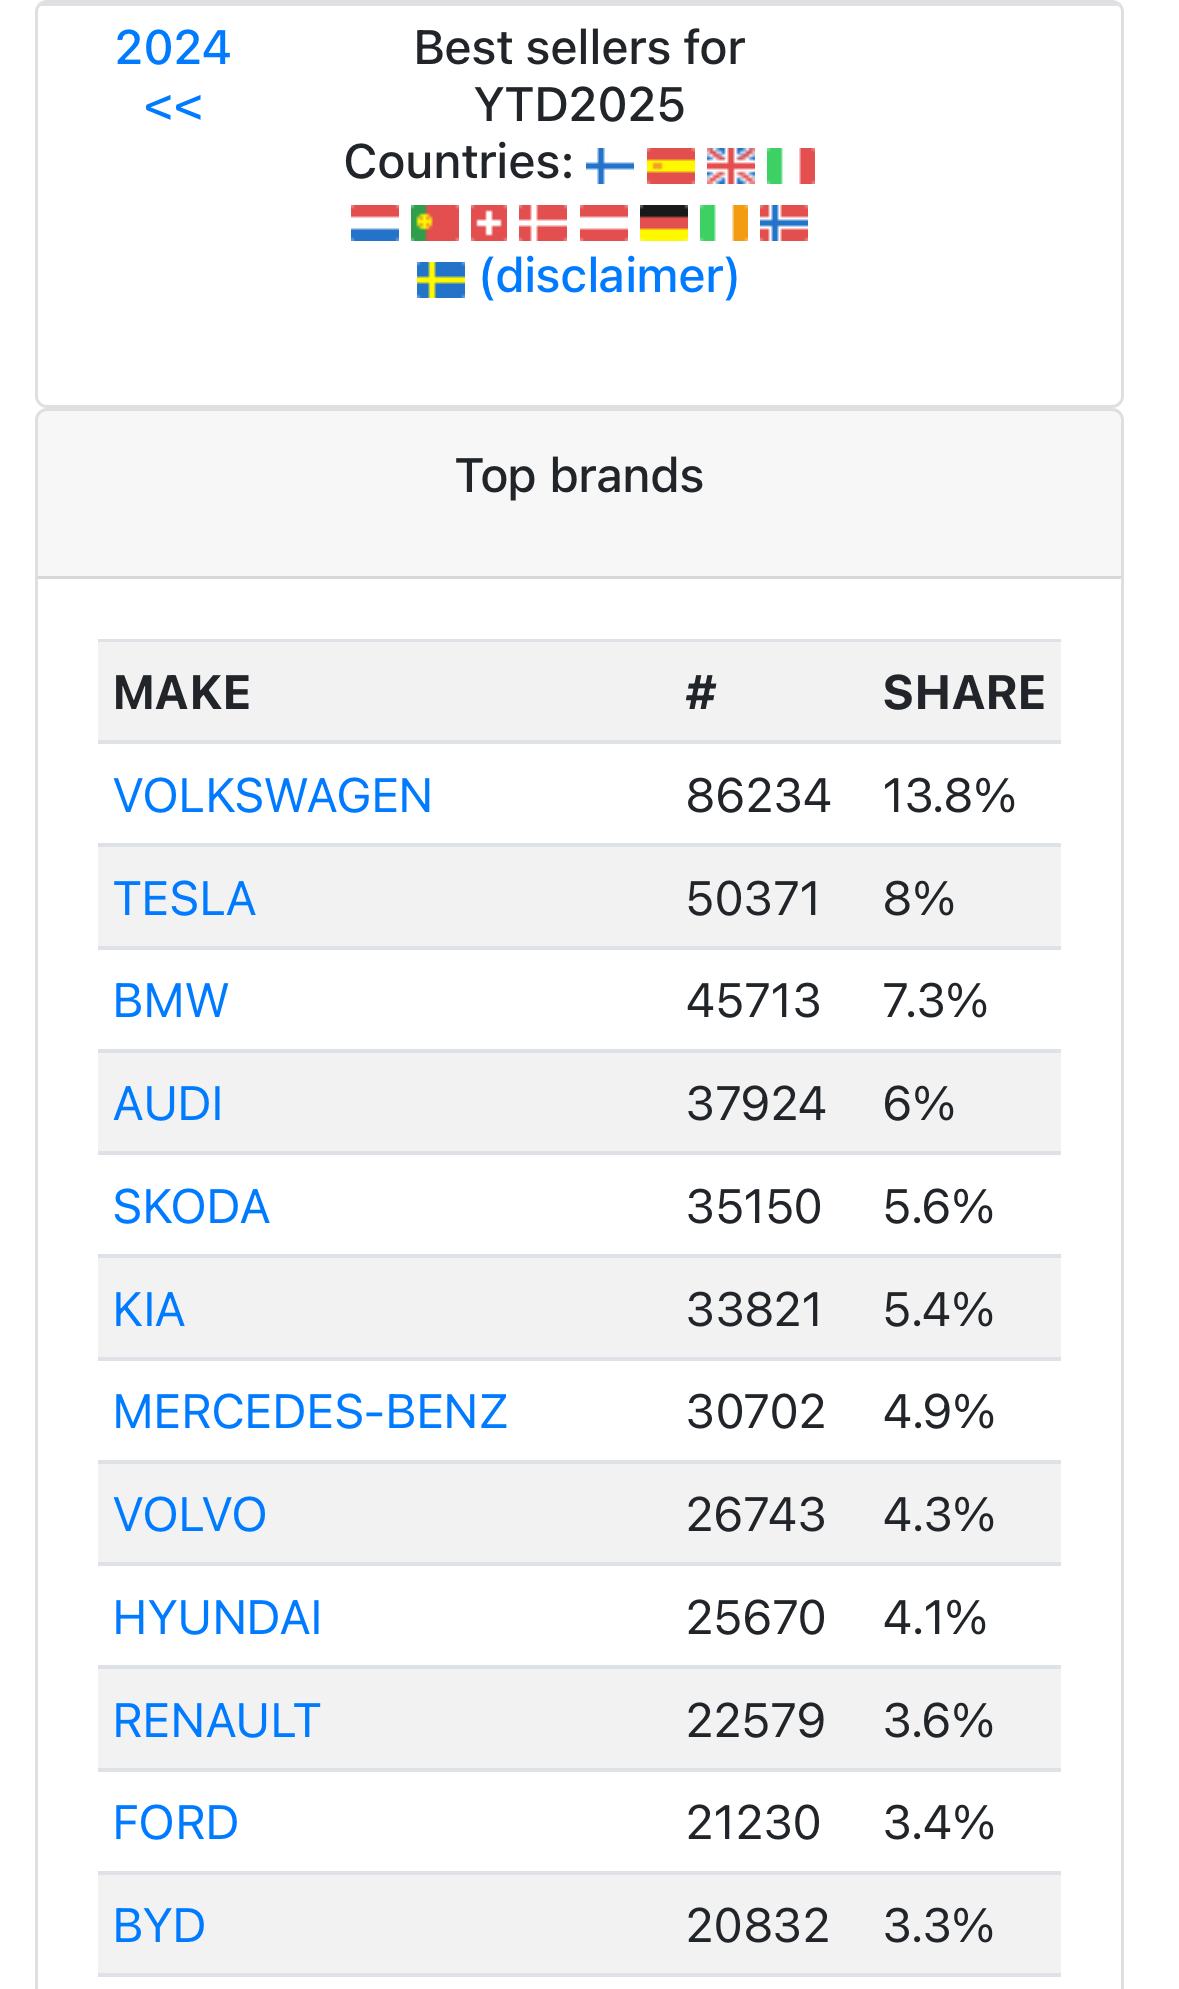
Task: Click the BYD make link
Action: [x=159, y=1926]
